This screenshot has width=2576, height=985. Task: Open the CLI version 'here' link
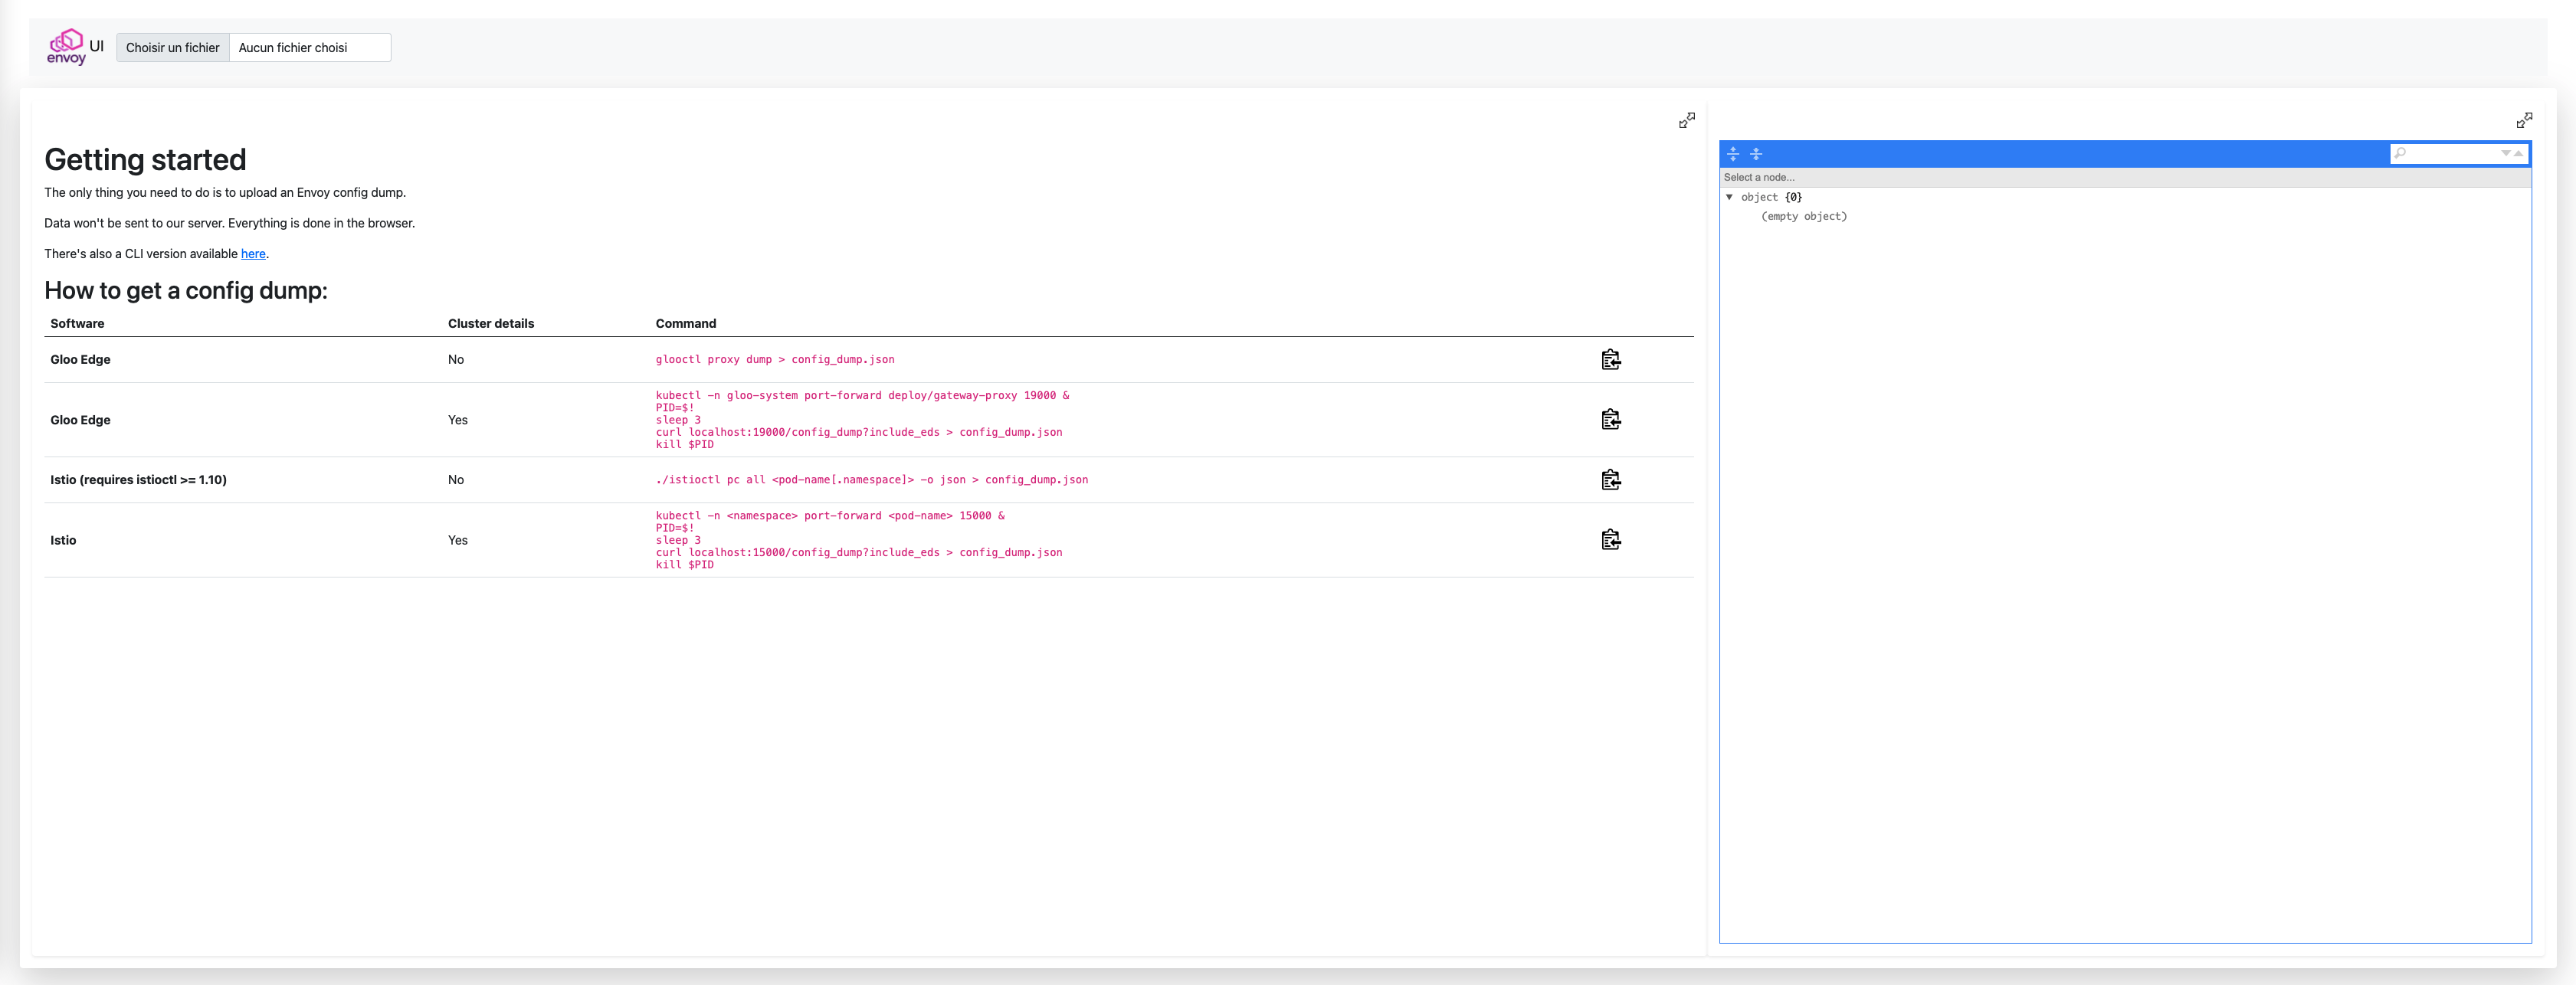coord(253,254)
